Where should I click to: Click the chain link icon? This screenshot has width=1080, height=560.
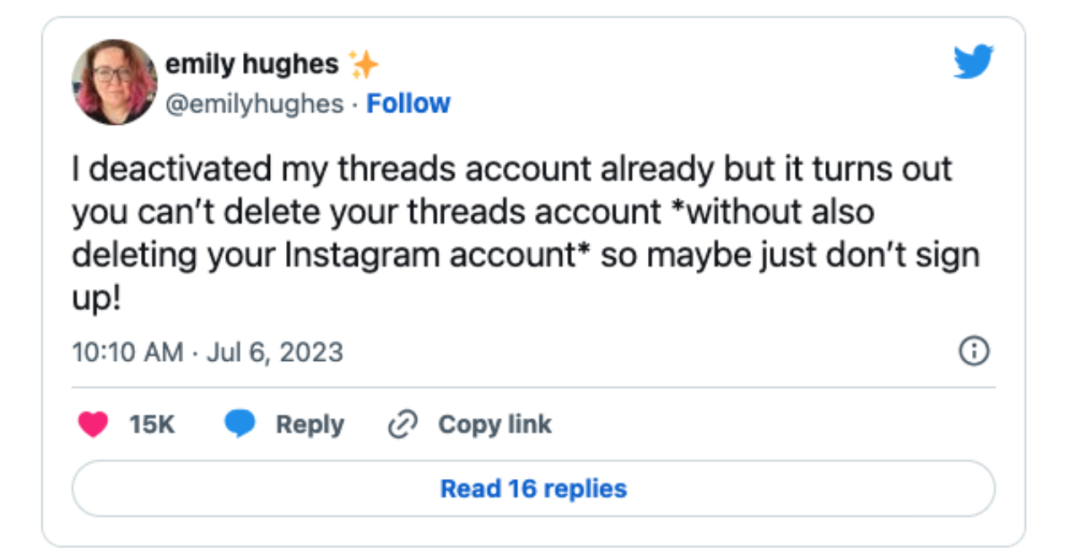coord(402,424)
